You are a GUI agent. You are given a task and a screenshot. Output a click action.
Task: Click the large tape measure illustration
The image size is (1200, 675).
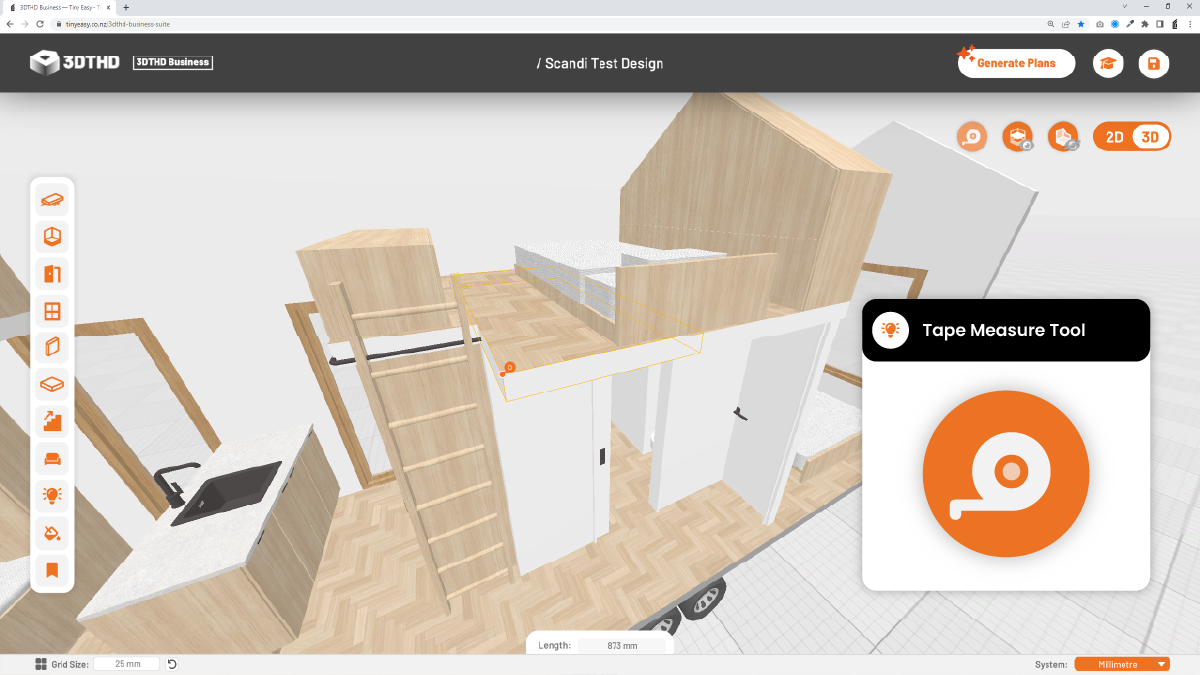point(1006,474)
